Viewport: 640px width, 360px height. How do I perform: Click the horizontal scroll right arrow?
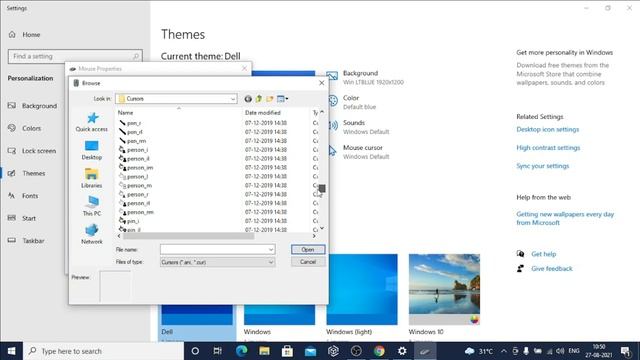click(x=314, y=236)
